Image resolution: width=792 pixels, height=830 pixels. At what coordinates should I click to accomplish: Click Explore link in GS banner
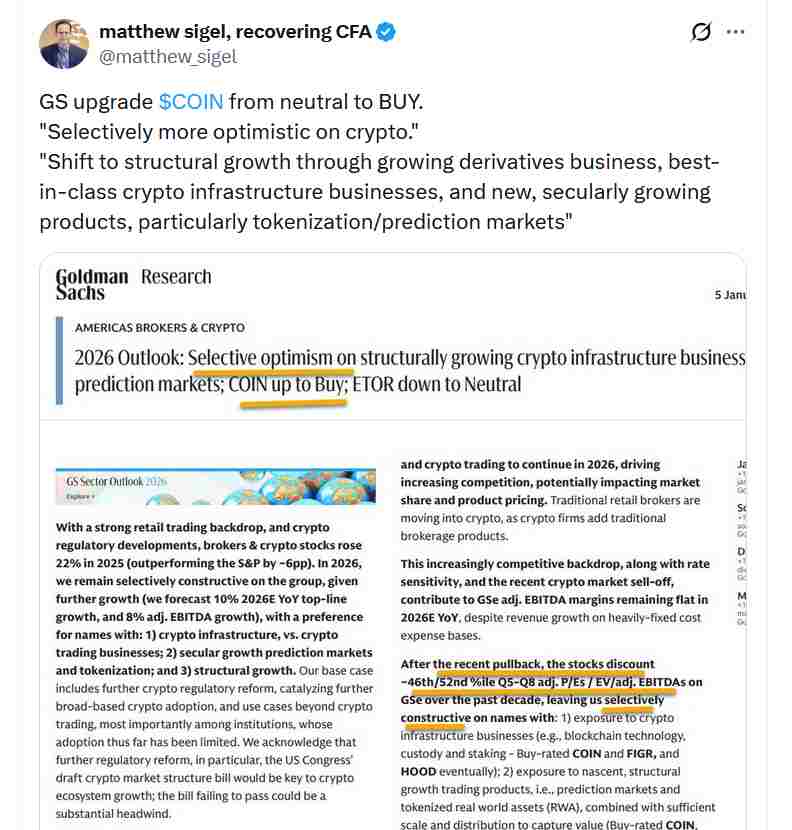point(80,496)
